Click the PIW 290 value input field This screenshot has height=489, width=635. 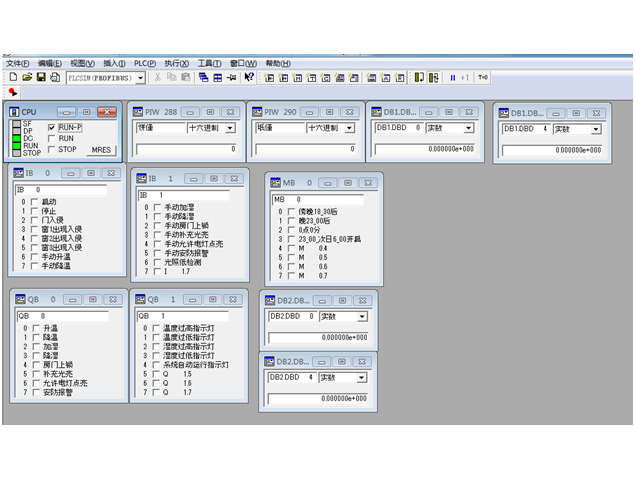coord(306,149)
